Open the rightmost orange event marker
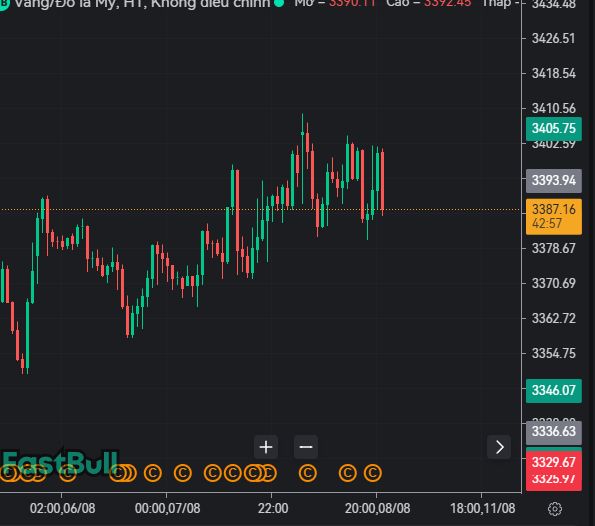The image size is (595, 526). point(373,473)
